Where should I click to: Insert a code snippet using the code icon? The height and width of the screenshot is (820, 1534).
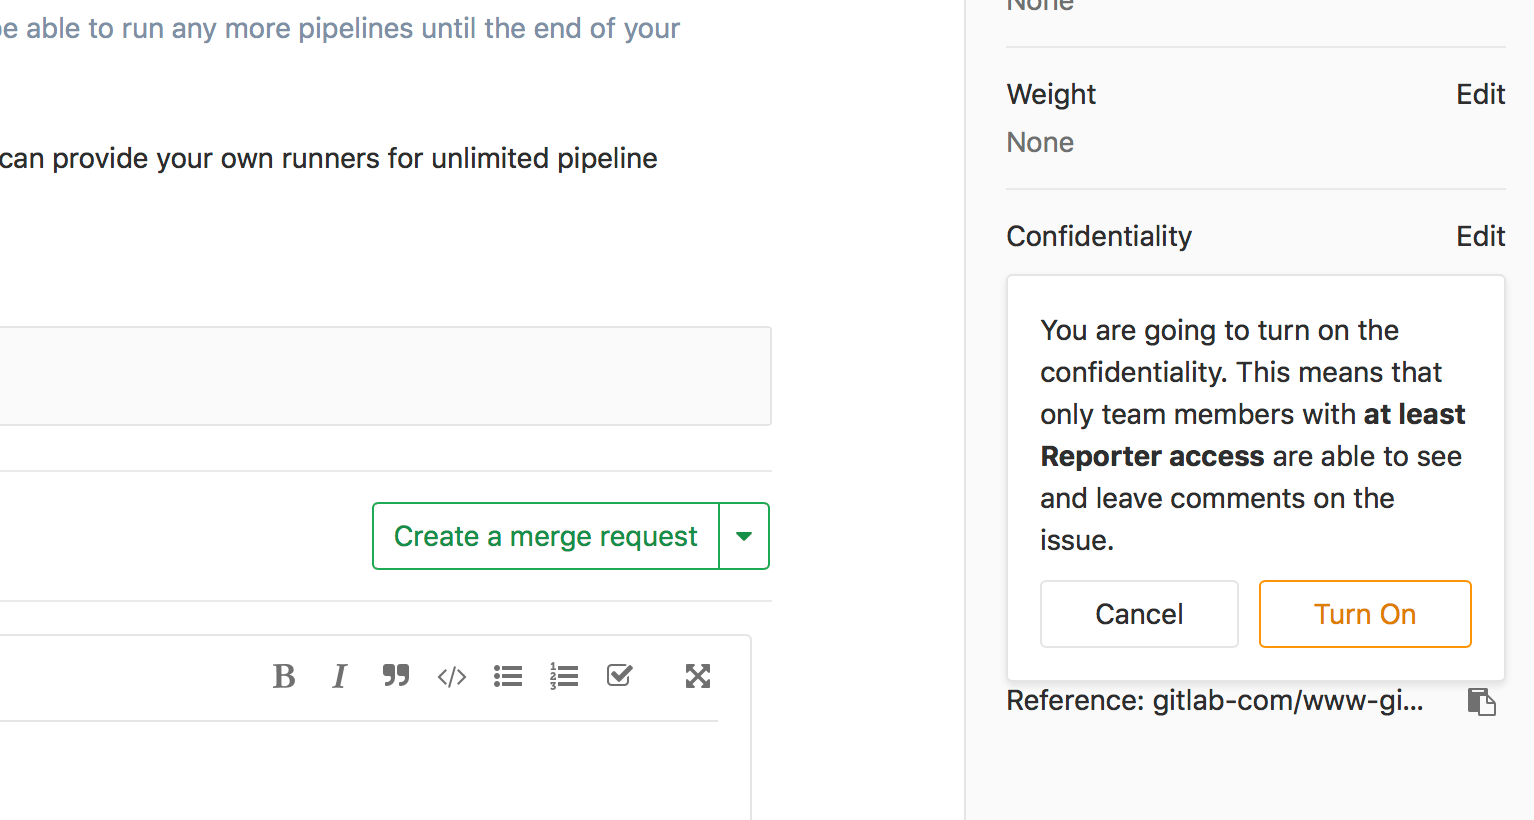click(x=451, y=676)
